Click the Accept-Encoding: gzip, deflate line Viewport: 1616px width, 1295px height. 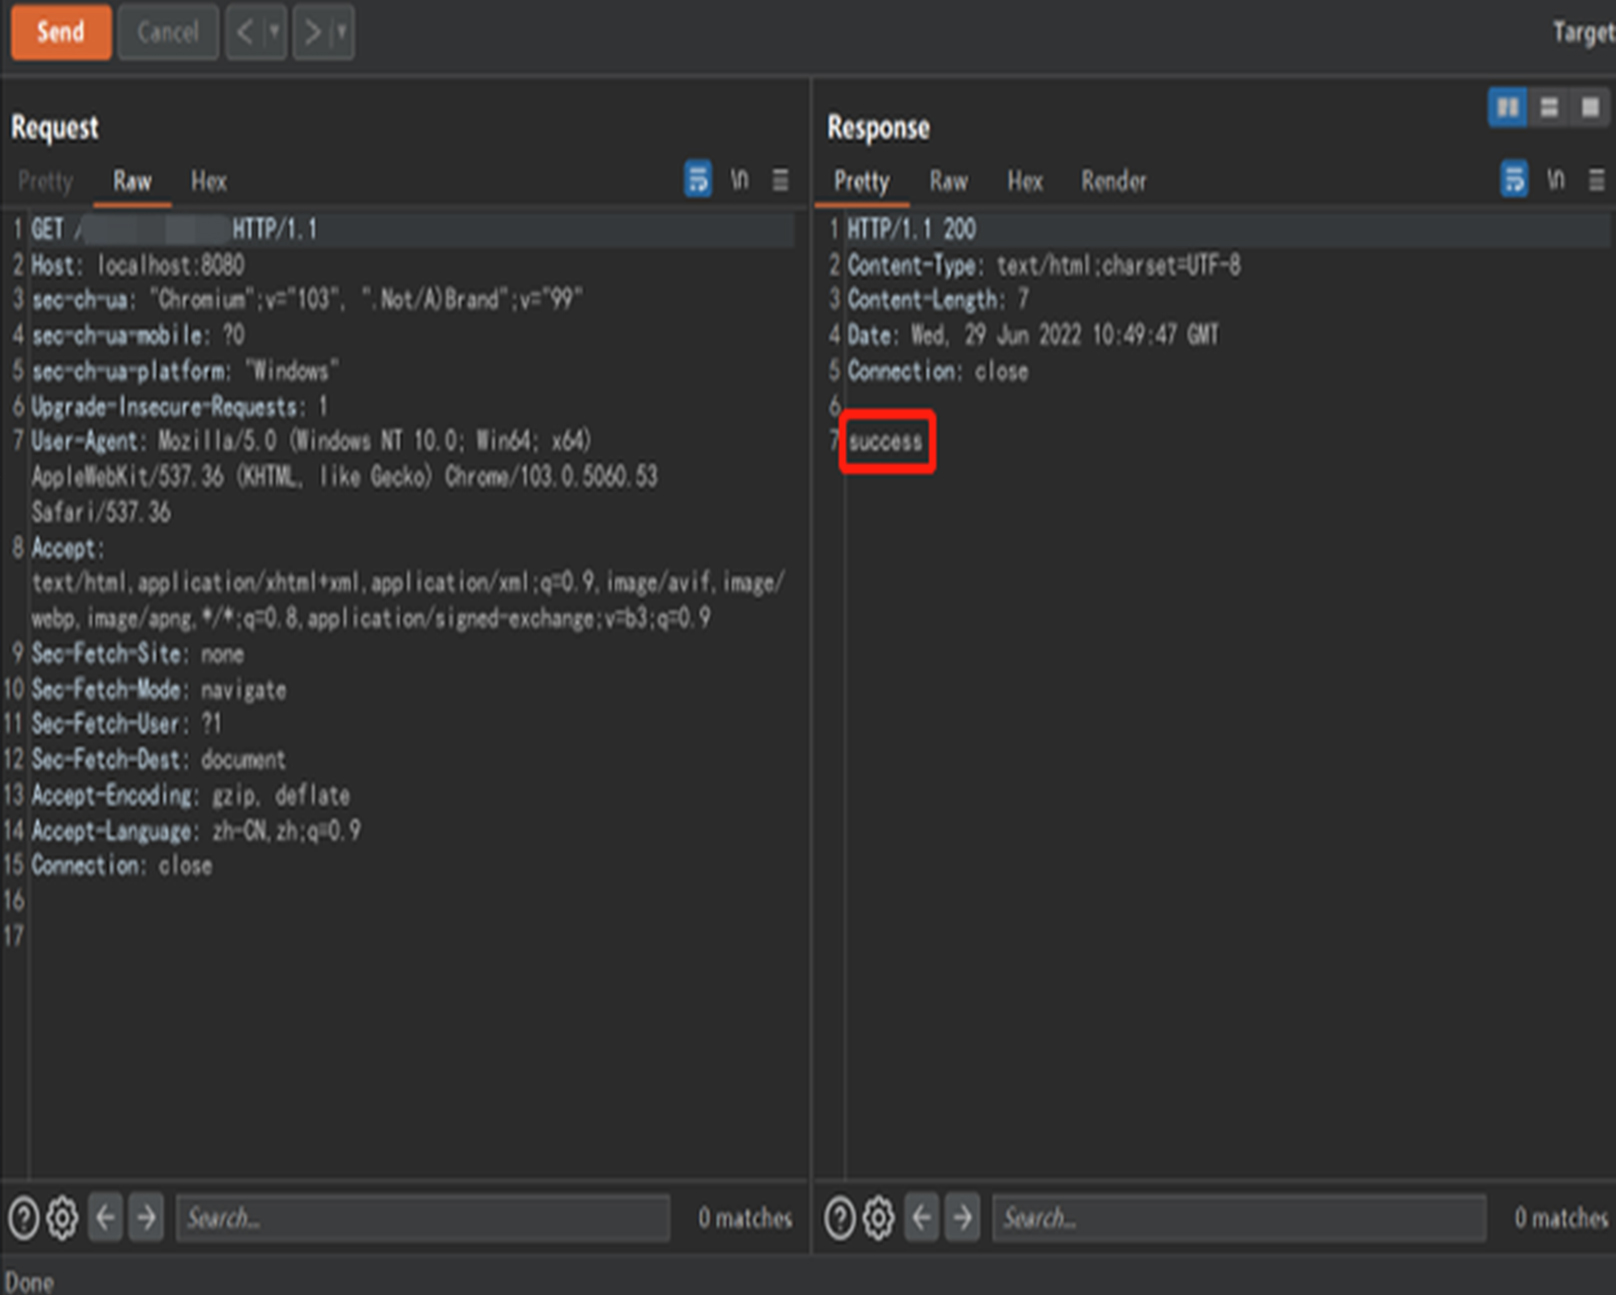point(191,796)
